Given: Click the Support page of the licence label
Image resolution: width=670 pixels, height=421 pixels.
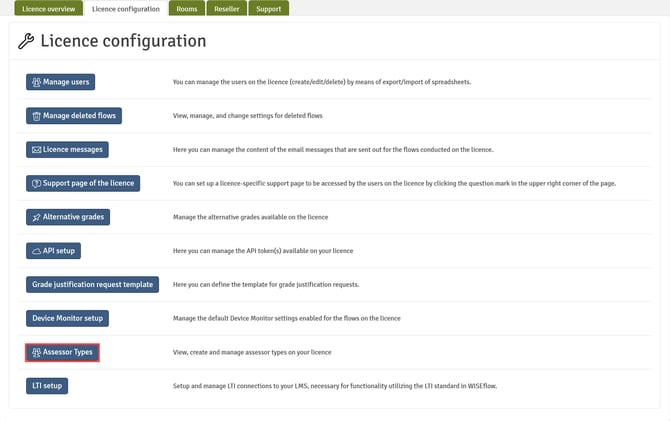Looking at the screenshot, I should [x=89, y=183].
